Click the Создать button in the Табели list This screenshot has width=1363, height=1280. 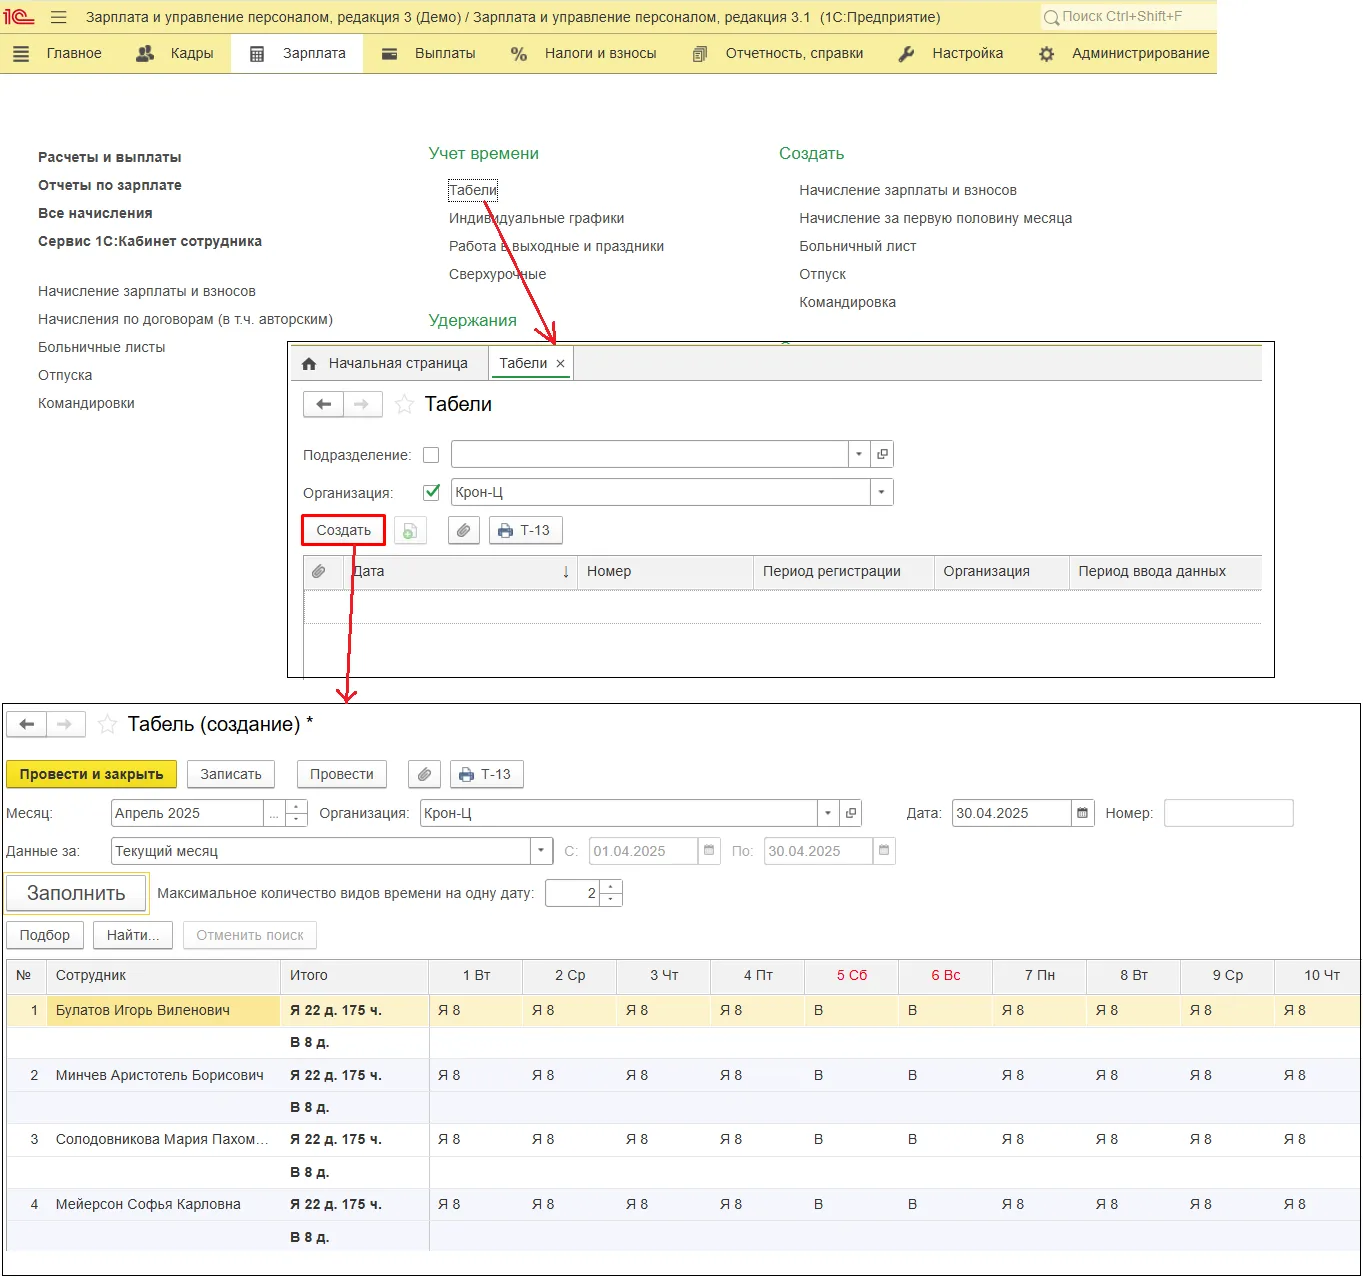[x=344, y=530]
